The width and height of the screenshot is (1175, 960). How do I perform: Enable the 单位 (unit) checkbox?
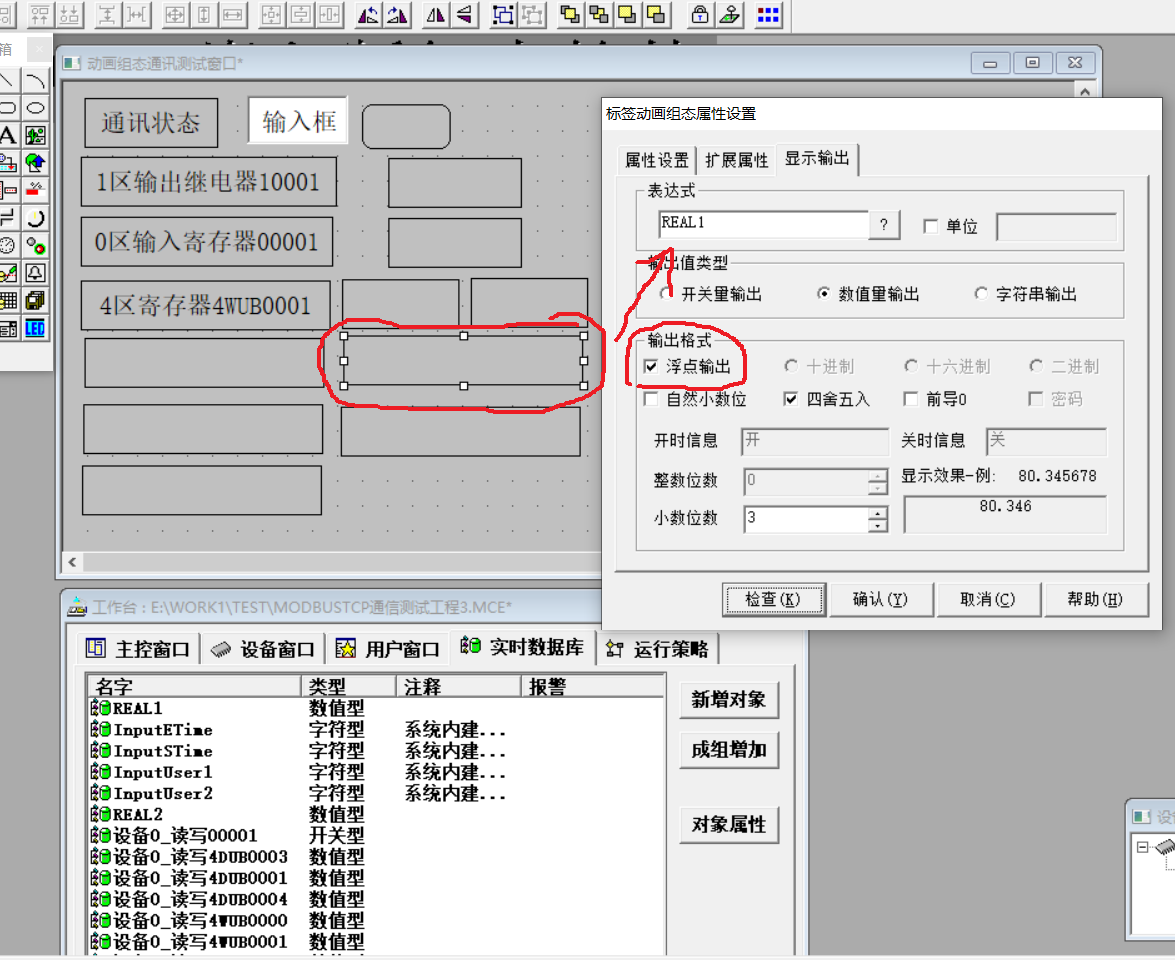[x=931, y=227]
